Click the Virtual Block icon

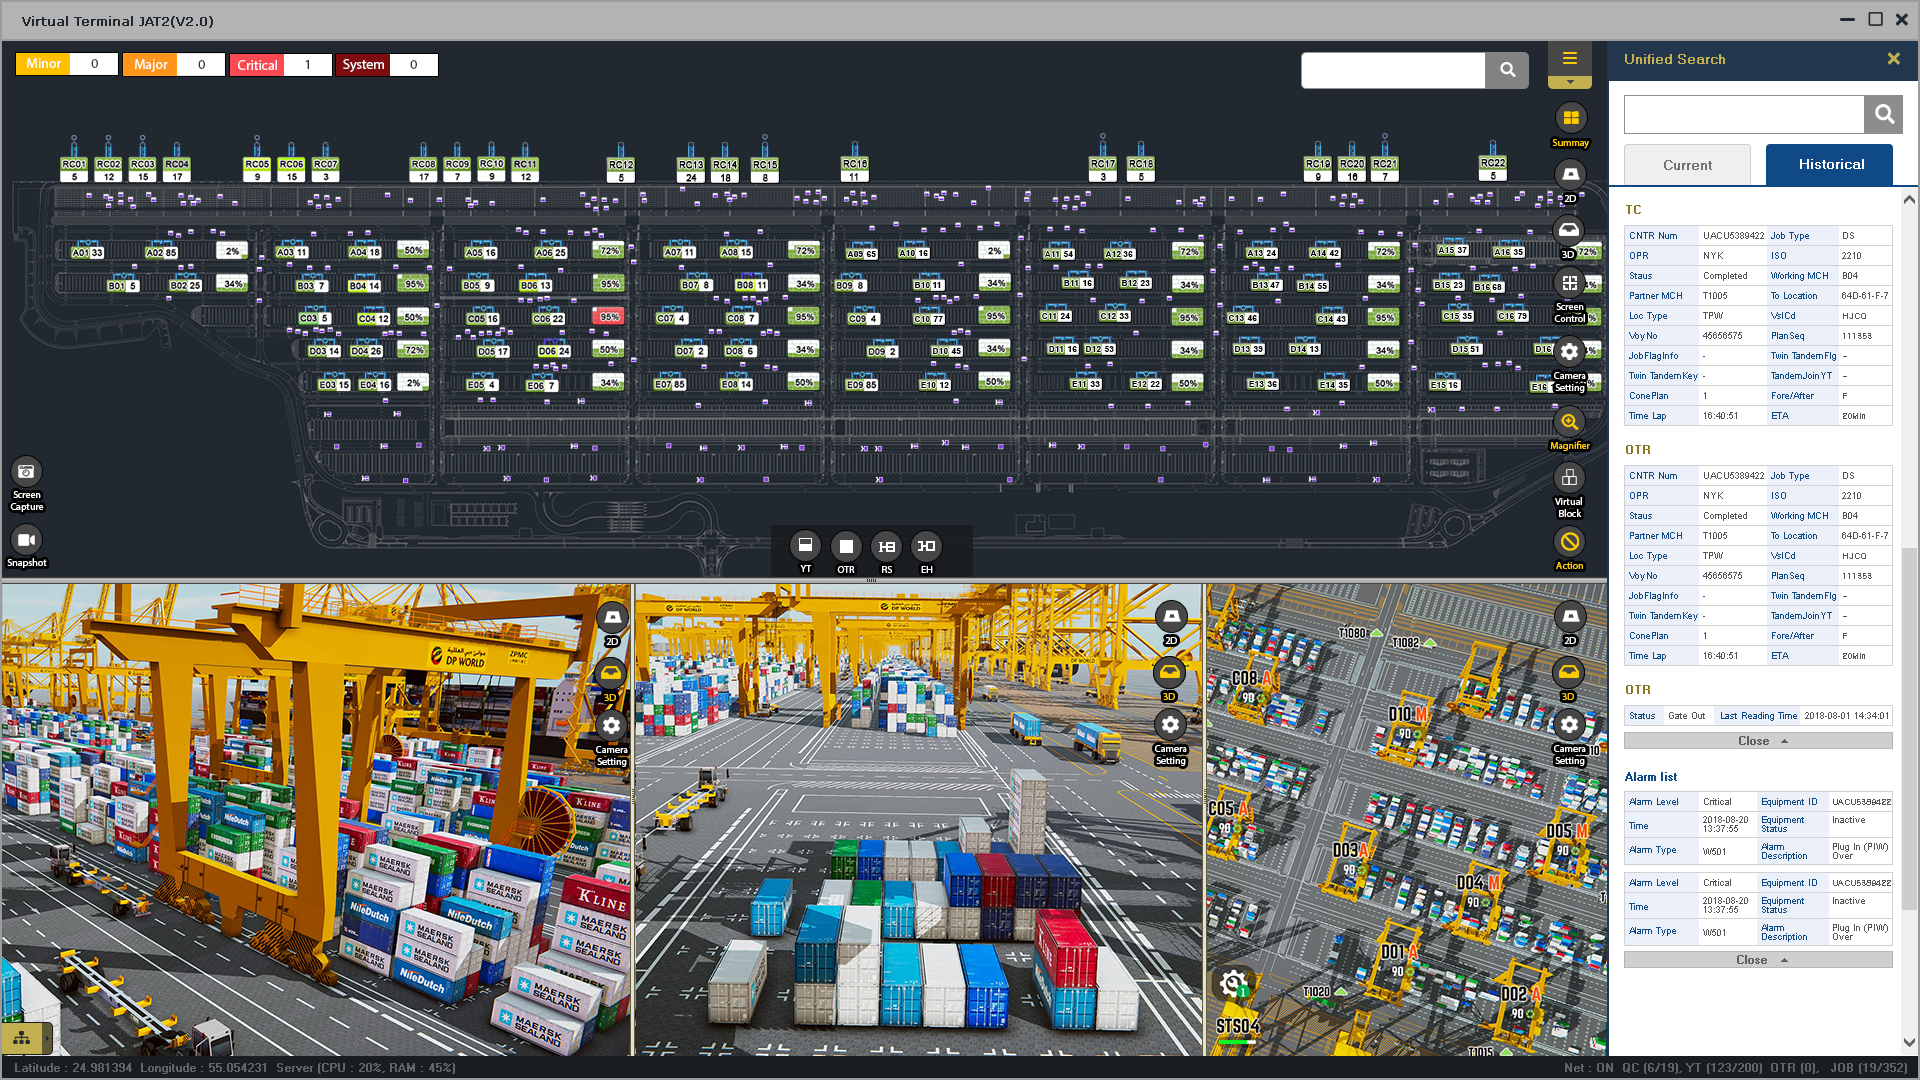tap(1569, 479)
